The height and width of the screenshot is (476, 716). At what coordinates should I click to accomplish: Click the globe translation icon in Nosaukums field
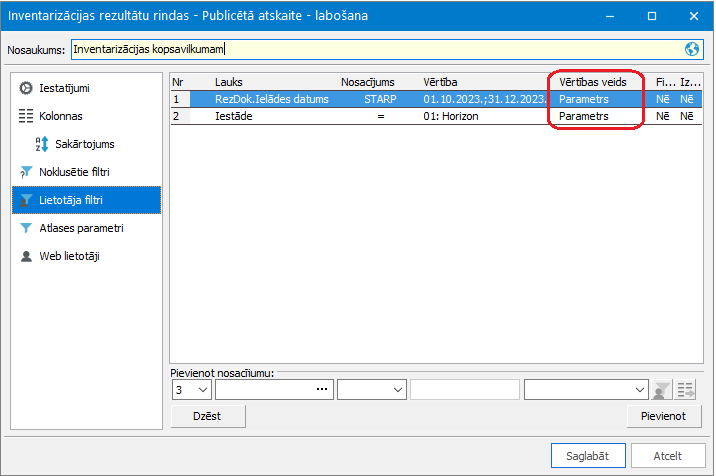pyautogui.click(x=691, y=49)
